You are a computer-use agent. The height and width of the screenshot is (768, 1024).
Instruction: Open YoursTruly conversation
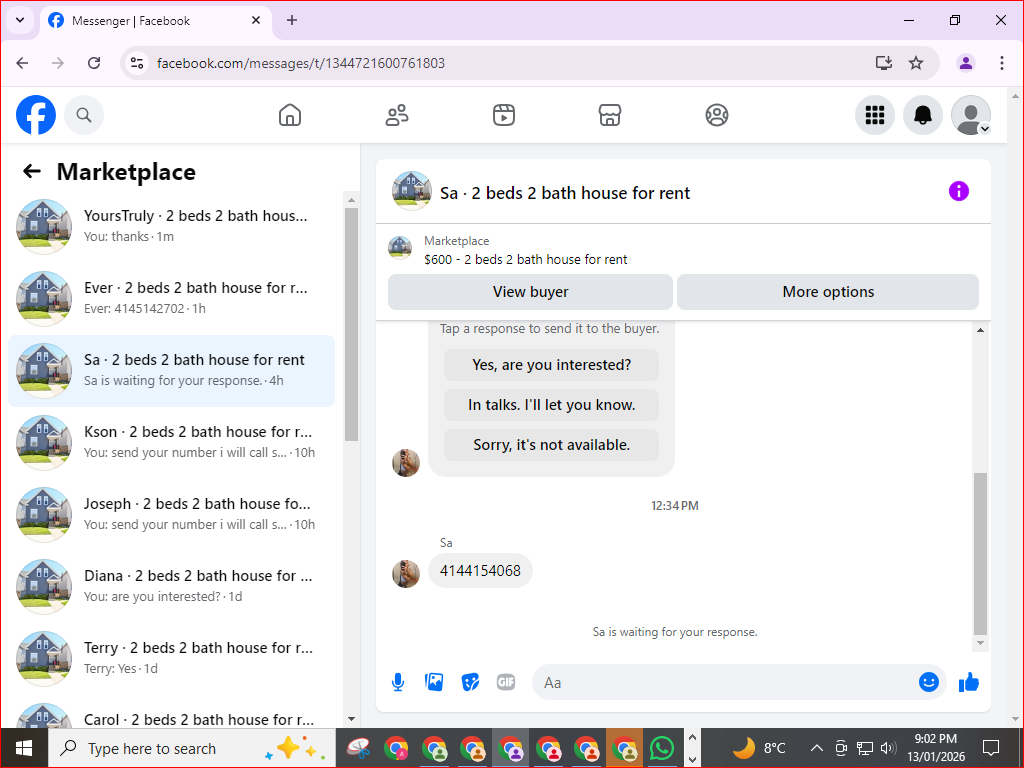(x=172, y=227)
